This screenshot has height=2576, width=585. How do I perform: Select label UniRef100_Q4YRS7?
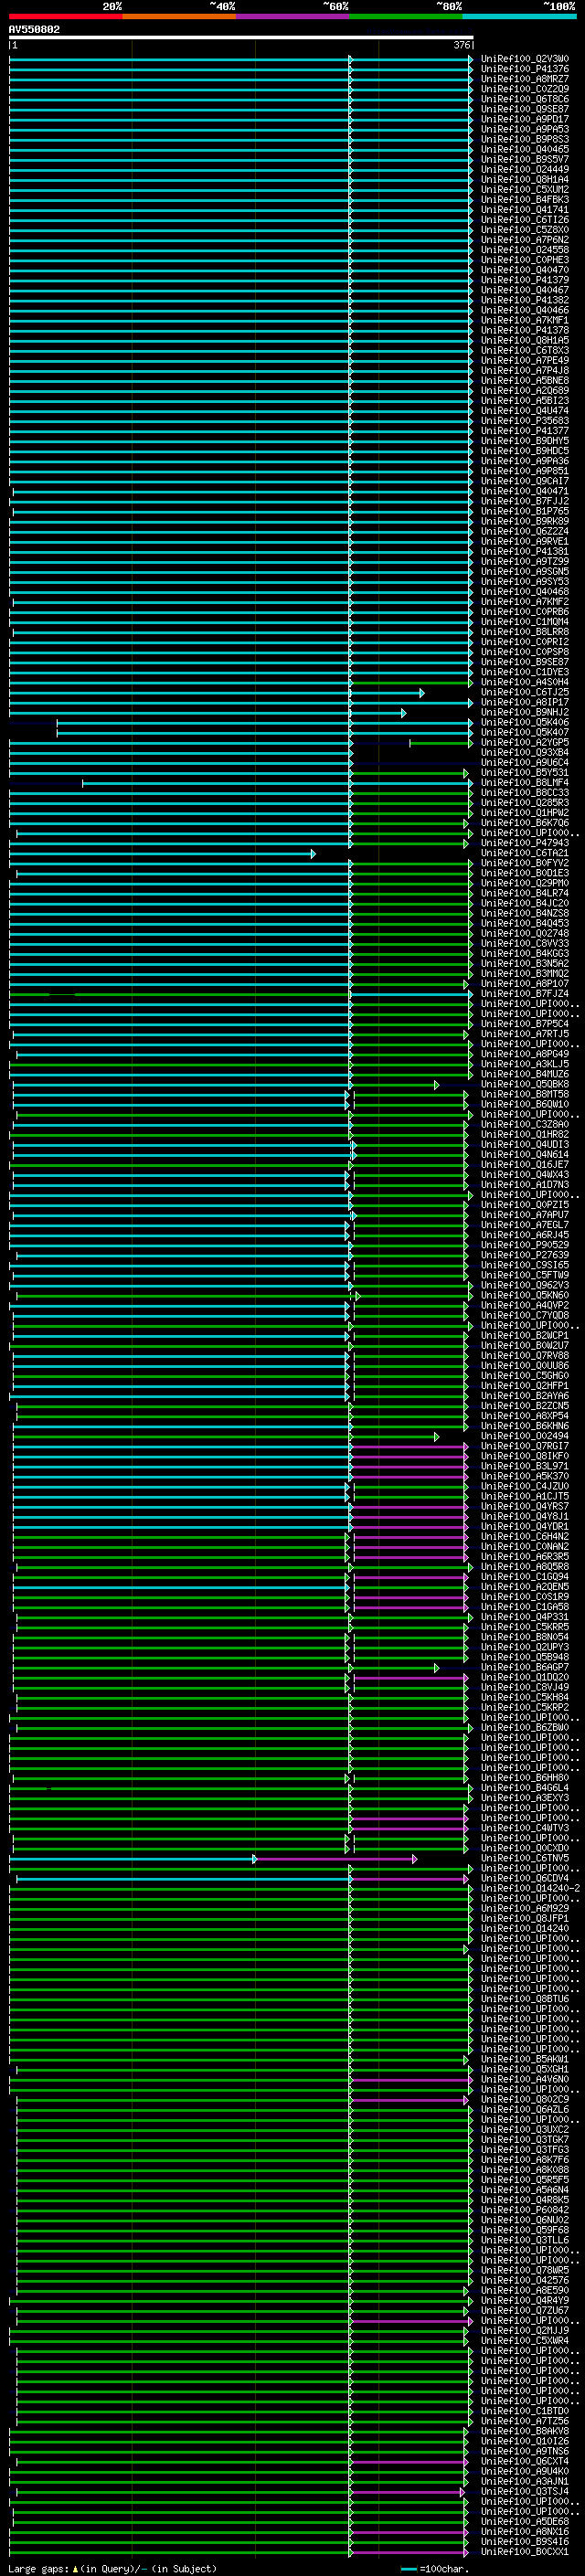(x=525, y=1506)
